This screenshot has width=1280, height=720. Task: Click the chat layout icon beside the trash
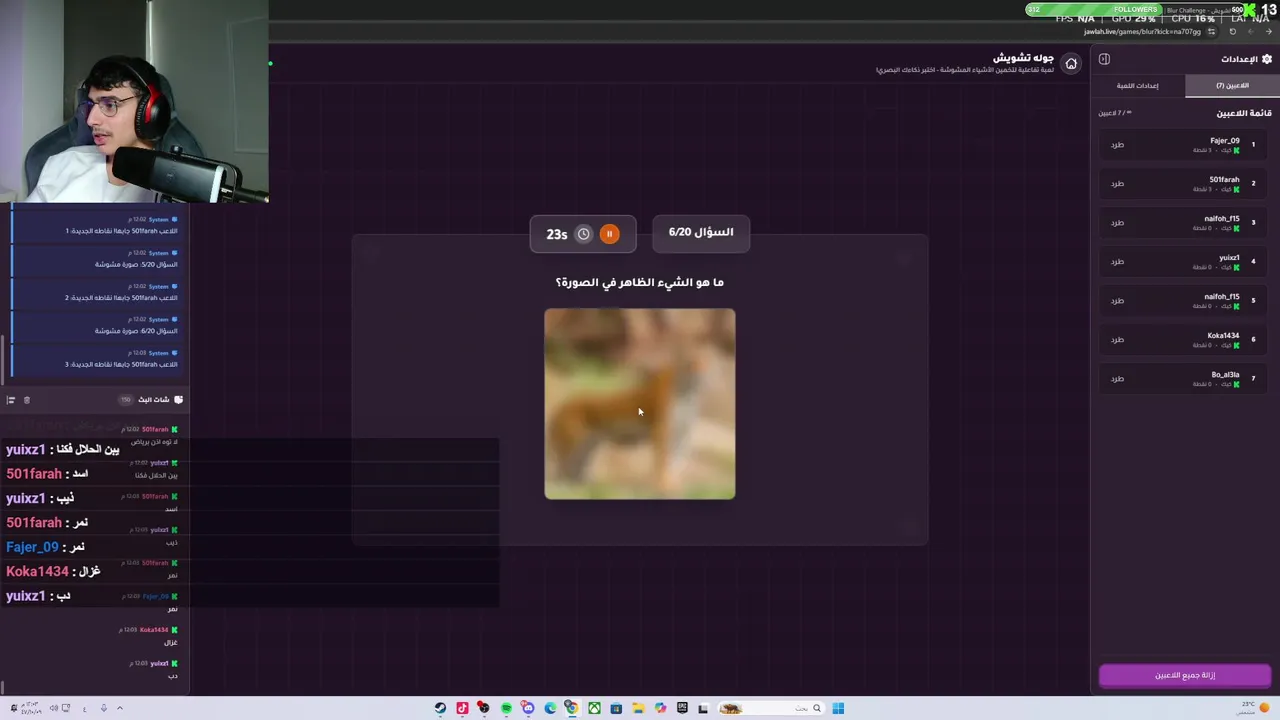(11, 400)
